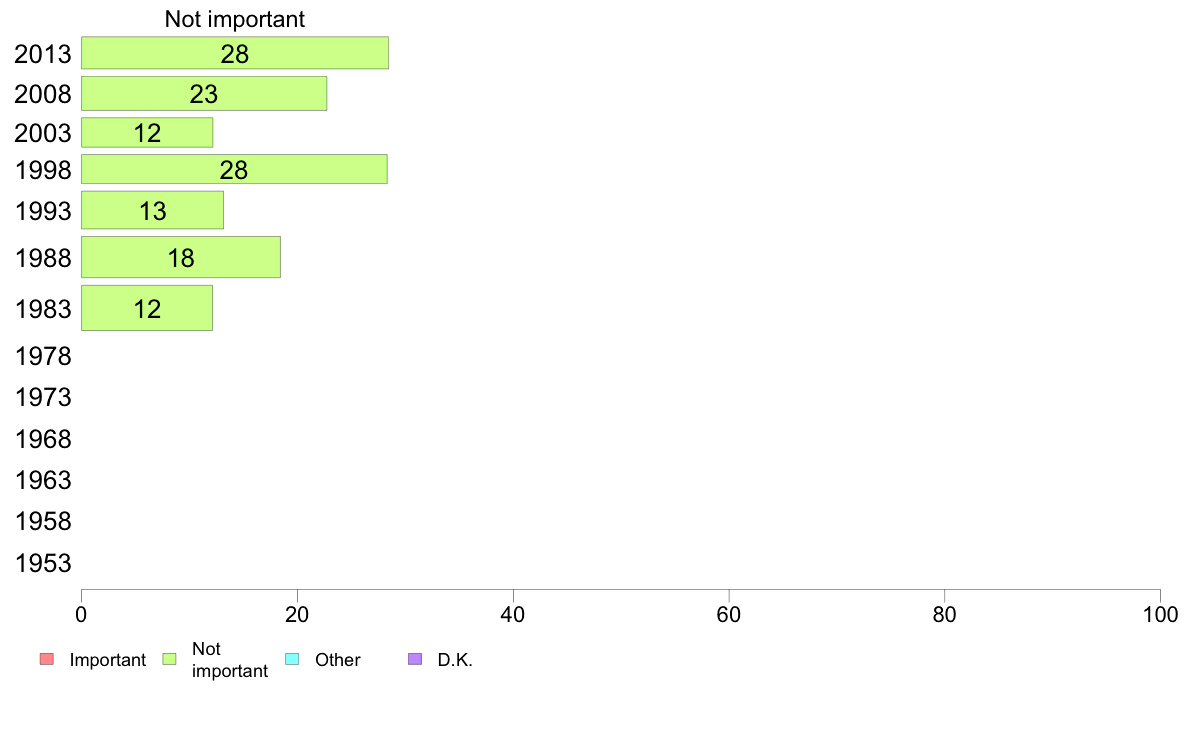Screen dimensions: 1188x736
Task: Select the 1988 bar showing 18
Action: 181,258
